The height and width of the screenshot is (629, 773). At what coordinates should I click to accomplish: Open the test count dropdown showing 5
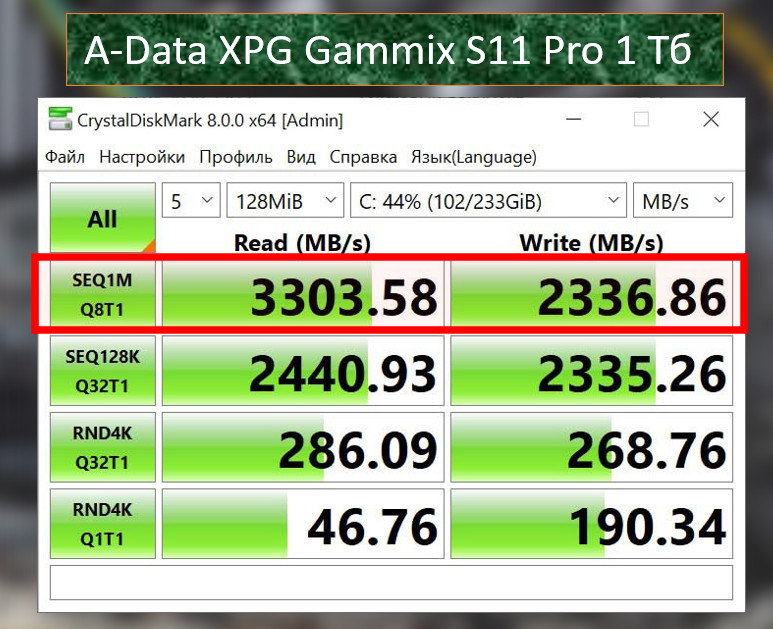click(x=191, y=200)
